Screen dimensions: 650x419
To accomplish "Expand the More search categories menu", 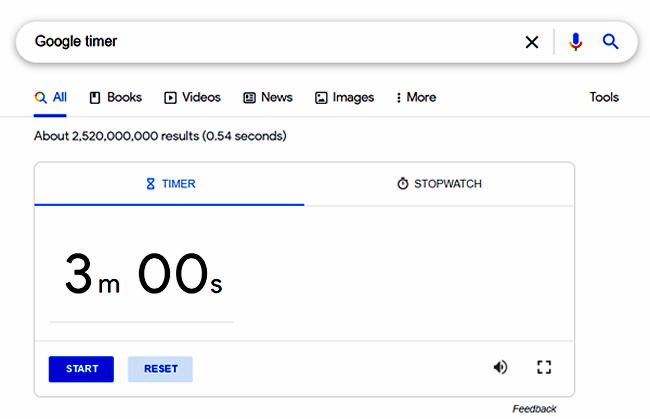I will (416, 97).
